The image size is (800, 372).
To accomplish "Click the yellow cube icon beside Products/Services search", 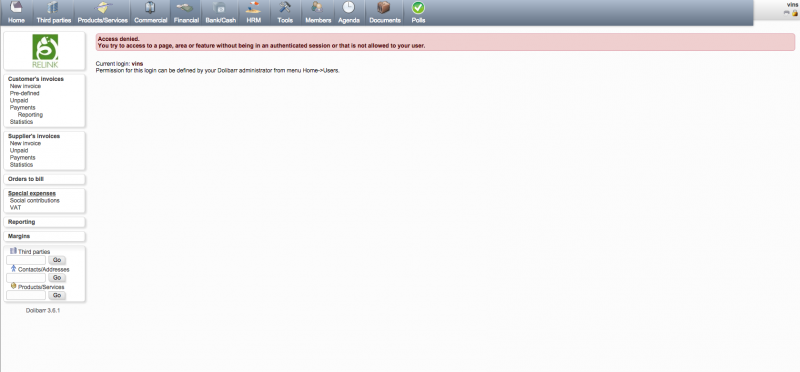I will point(13,286).
